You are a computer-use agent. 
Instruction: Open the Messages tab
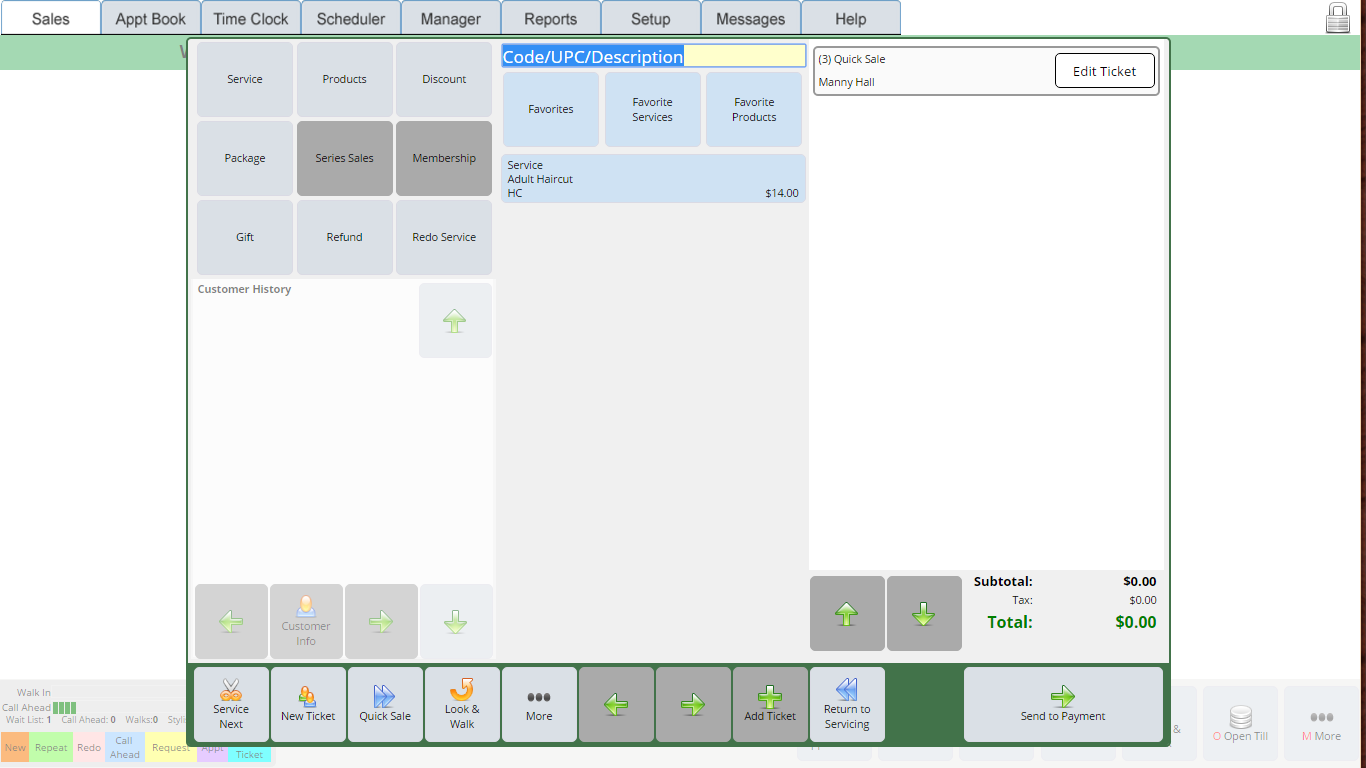[x=751, y=18]
